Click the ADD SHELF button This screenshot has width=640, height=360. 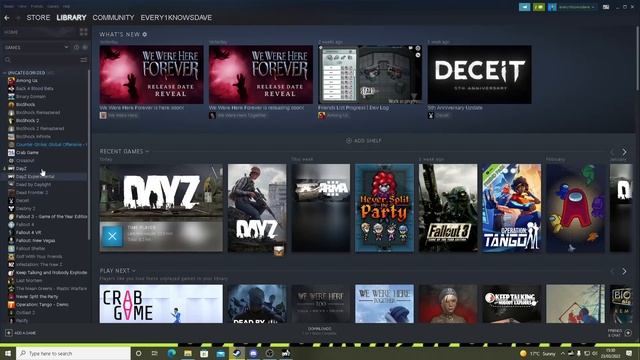[x=364, y=140]
